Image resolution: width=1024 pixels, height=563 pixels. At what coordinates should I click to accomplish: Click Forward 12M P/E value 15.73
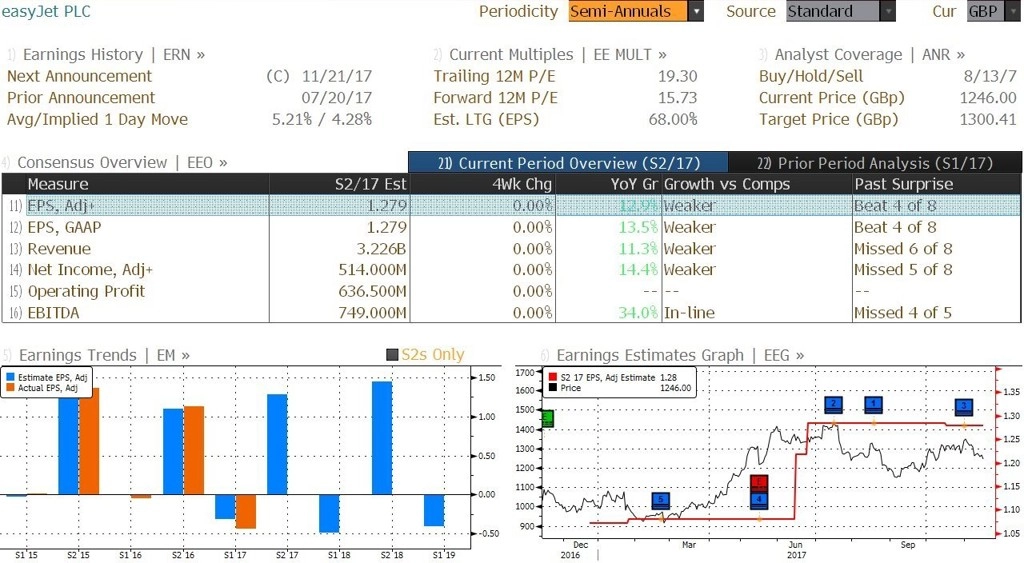tap(677, 98)
